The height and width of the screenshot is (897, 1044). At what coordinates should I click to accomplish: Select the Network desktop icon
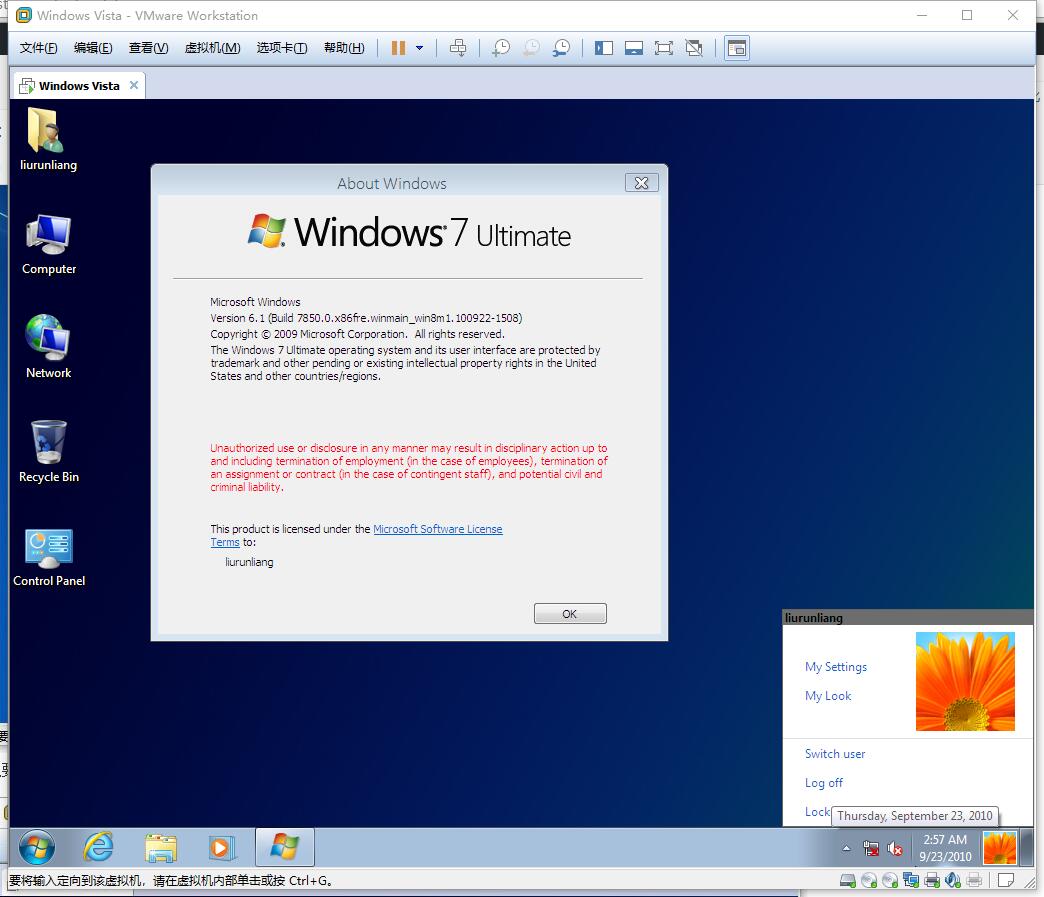click(x=49, y=348)
